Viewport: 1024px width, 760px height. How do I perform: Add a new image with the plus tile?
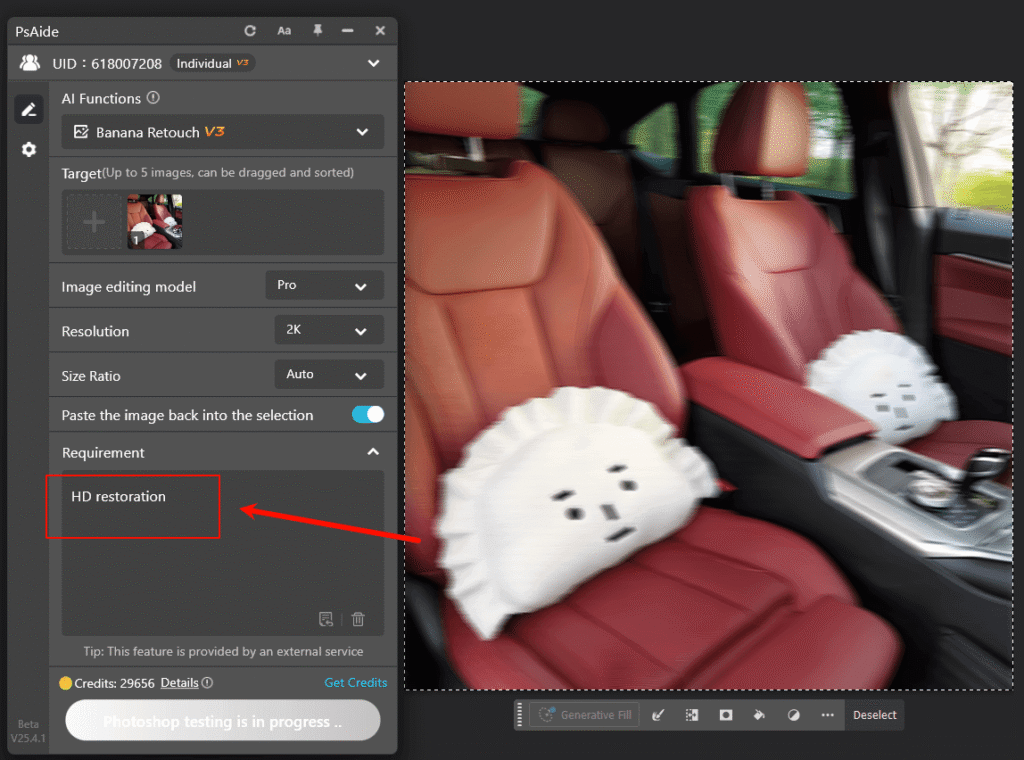[94, 221]
